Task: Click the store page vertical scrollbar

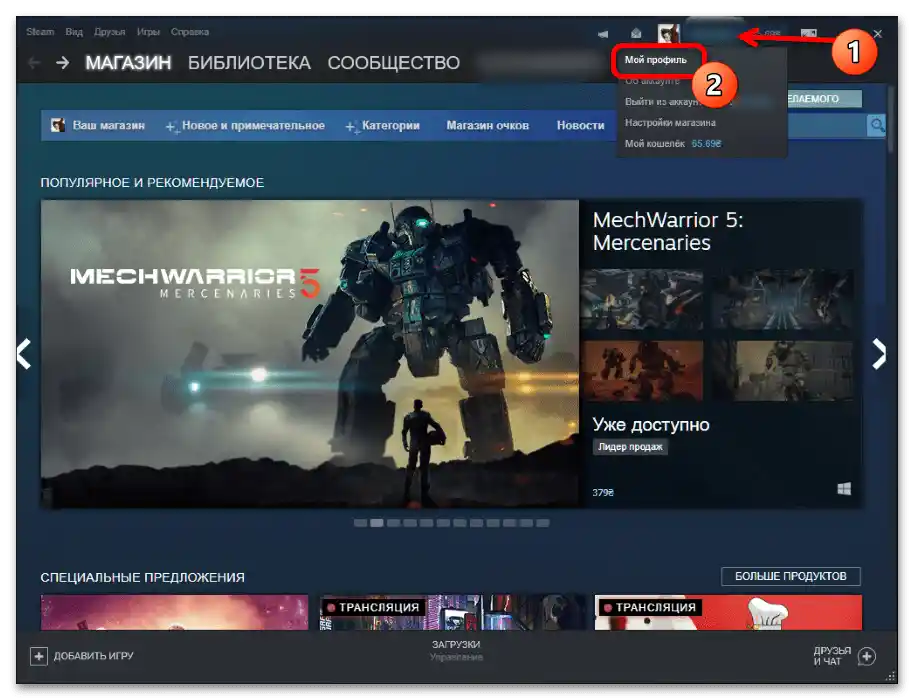Action: click(x=890, y=119)
